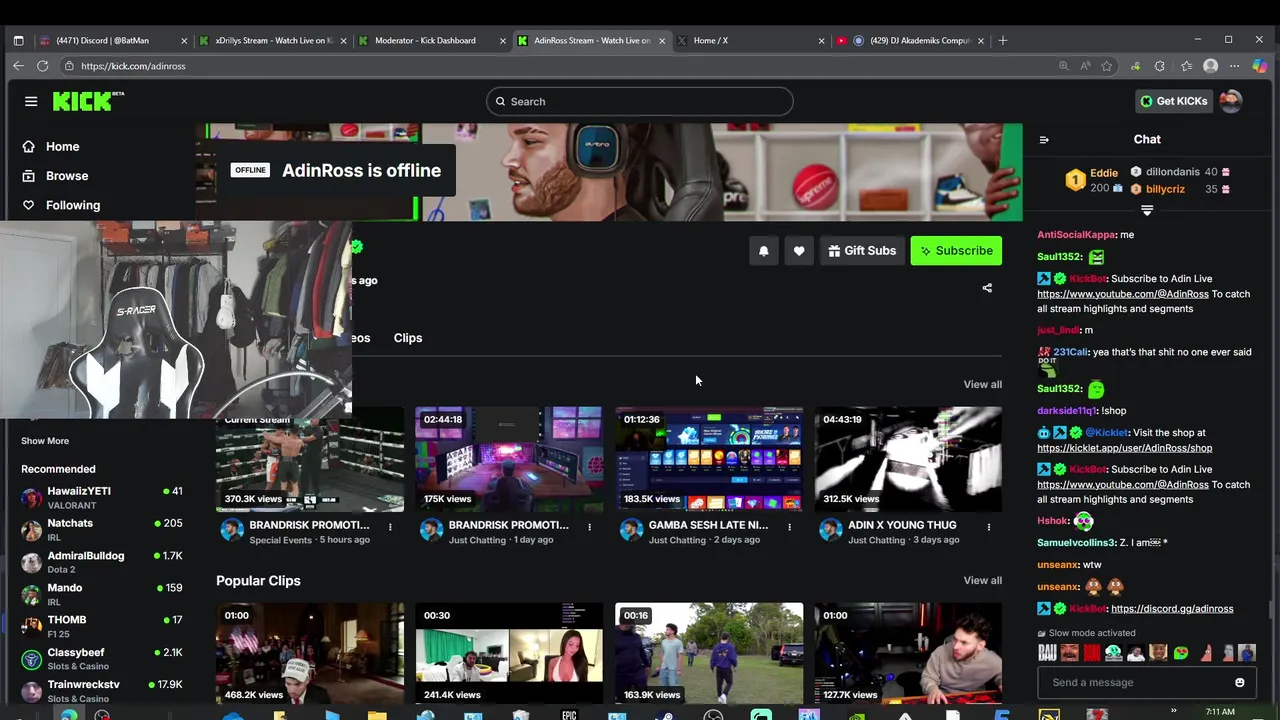This screenshot has width=1280, height=720.
Task: Open the GAMBA SESH LATE NI video thumbnail
Action: coord(709,459)
